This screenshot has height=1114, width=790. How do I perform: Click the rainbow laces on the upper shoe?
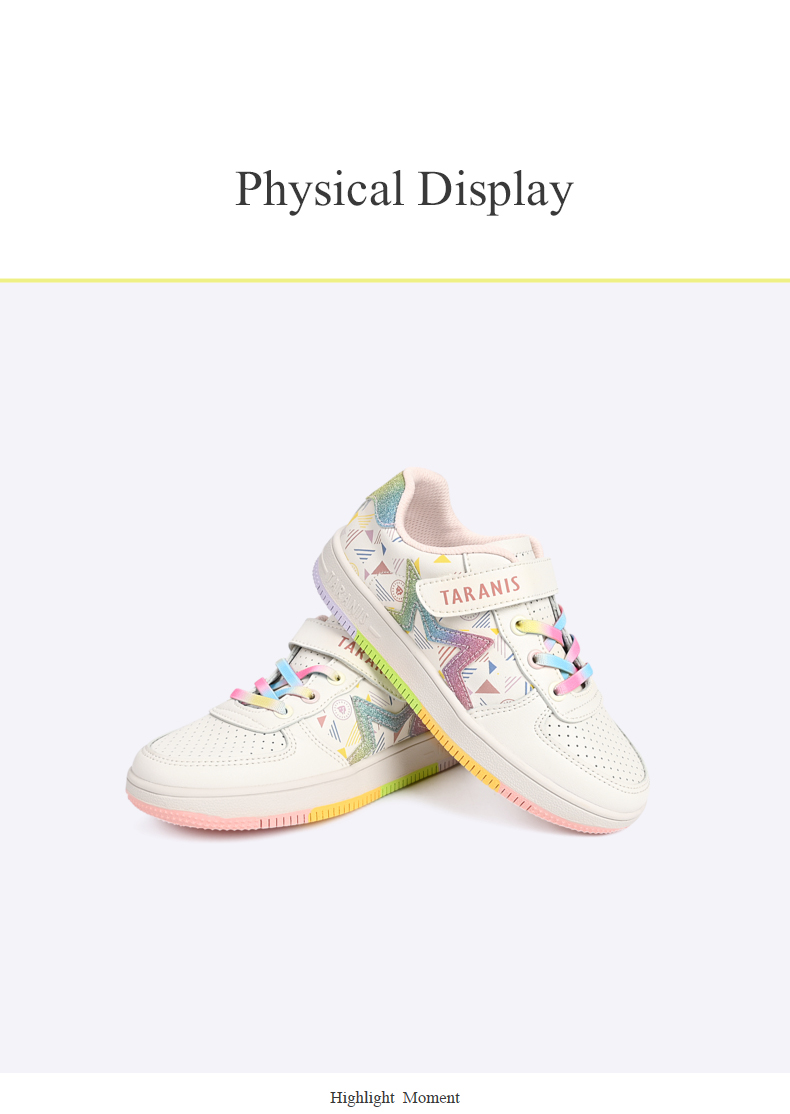(x=554, y=651)
